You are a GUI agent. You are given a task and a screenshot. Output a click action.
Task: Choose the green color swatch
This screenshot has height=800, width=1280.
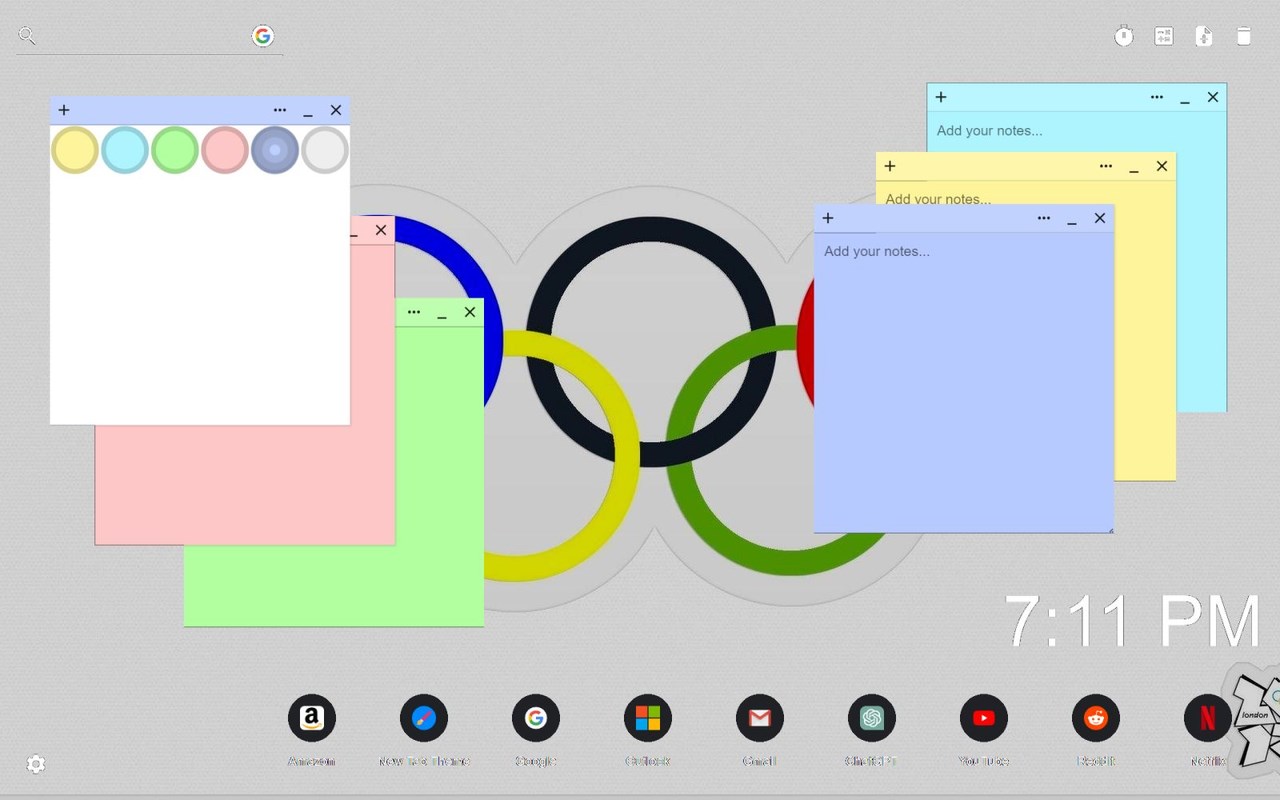[175, 150]
